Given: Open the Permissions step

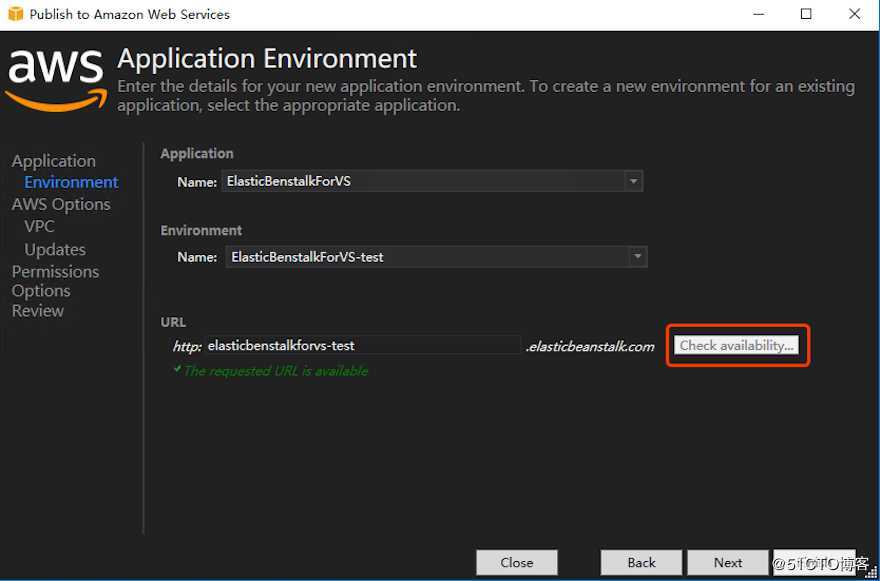Looking at the screenshot, I should [x=55, y=271].
